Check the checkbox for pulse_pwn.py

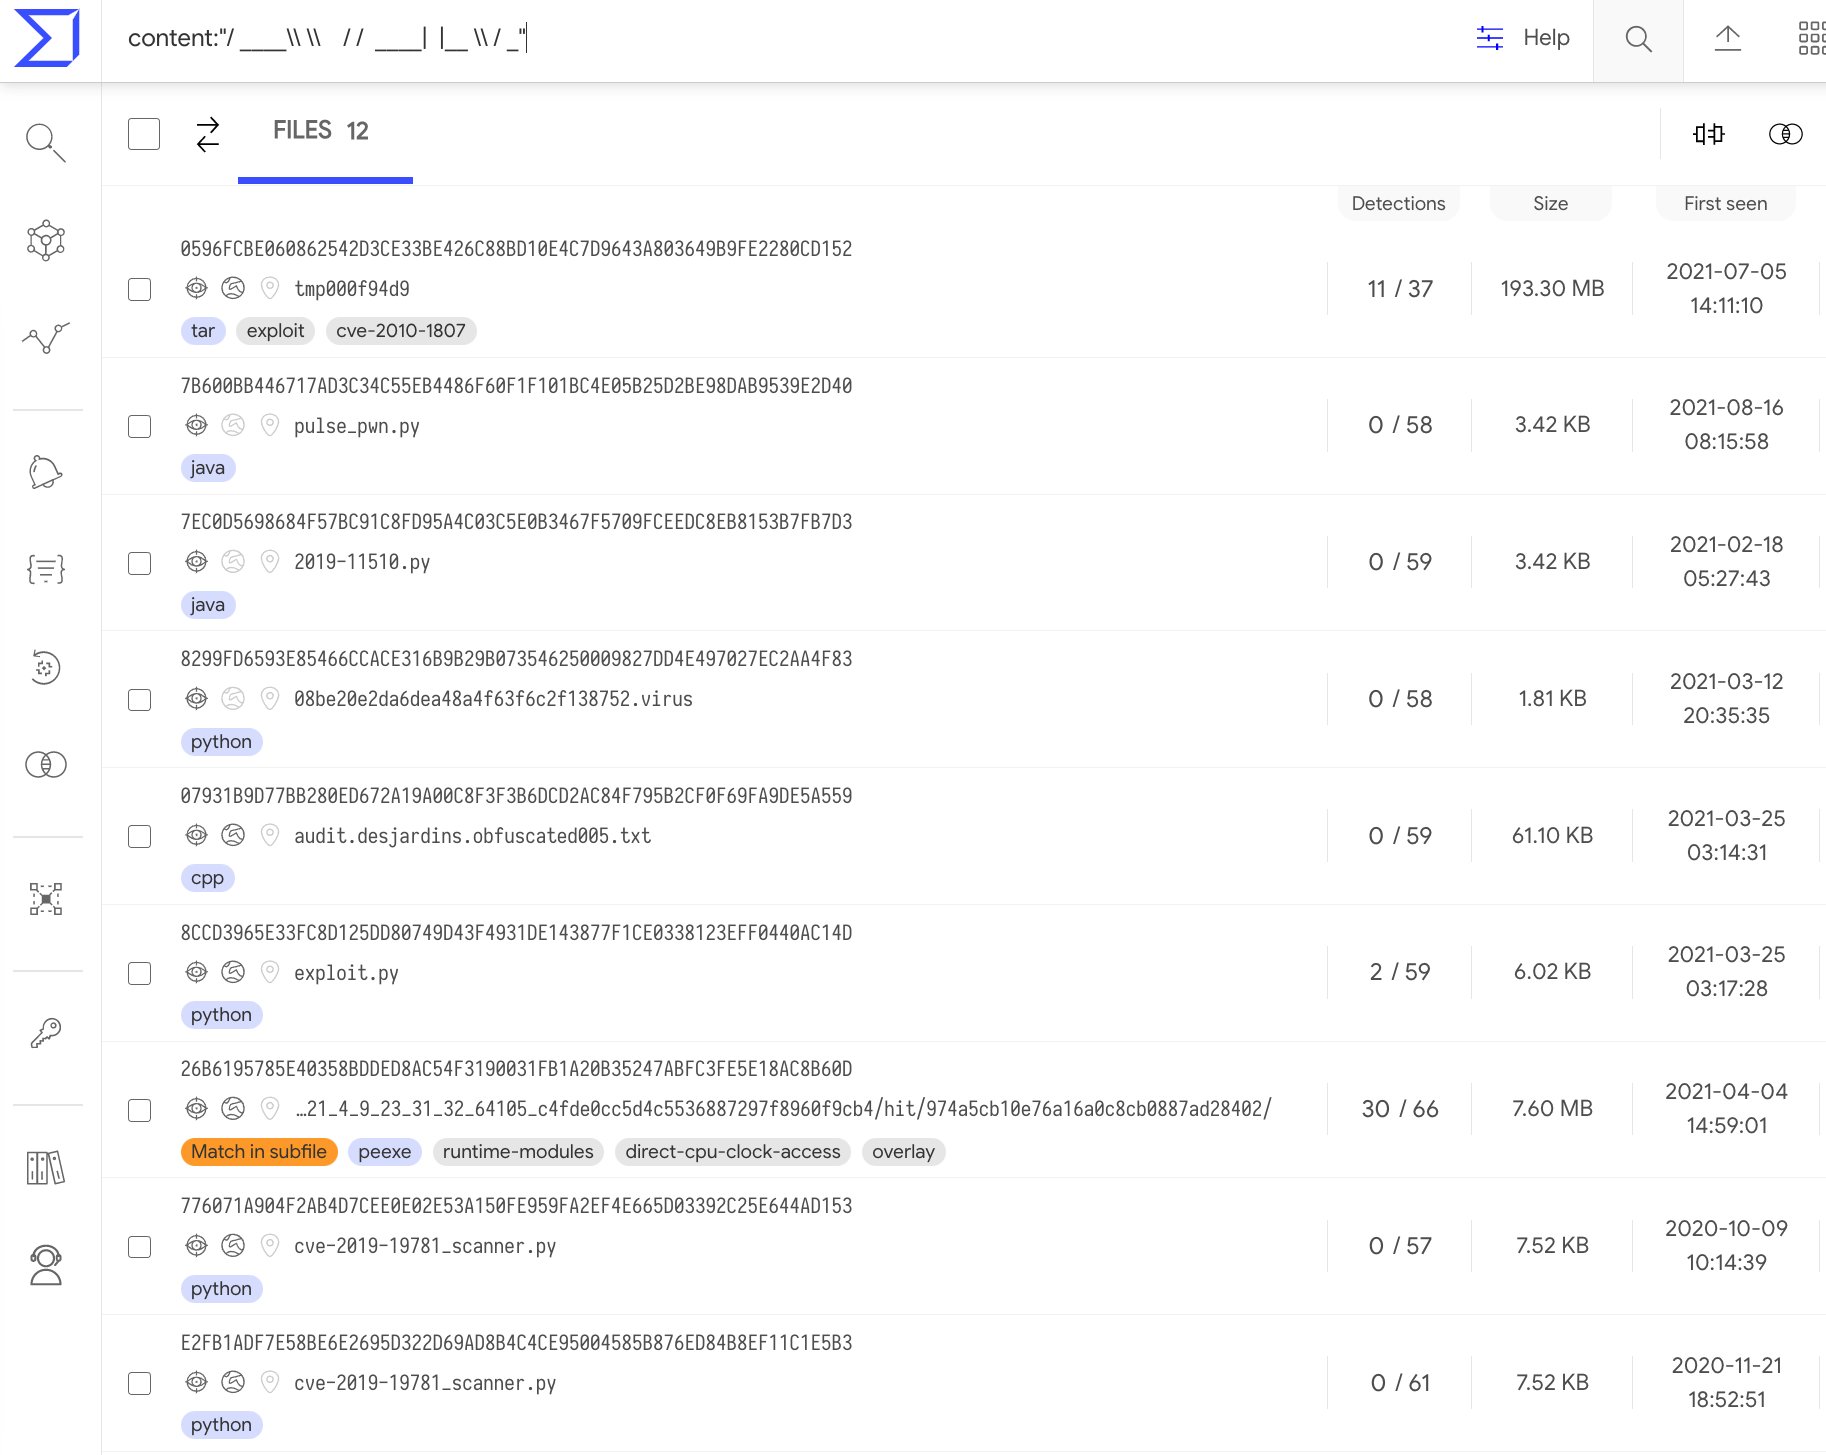click(139, 426)
